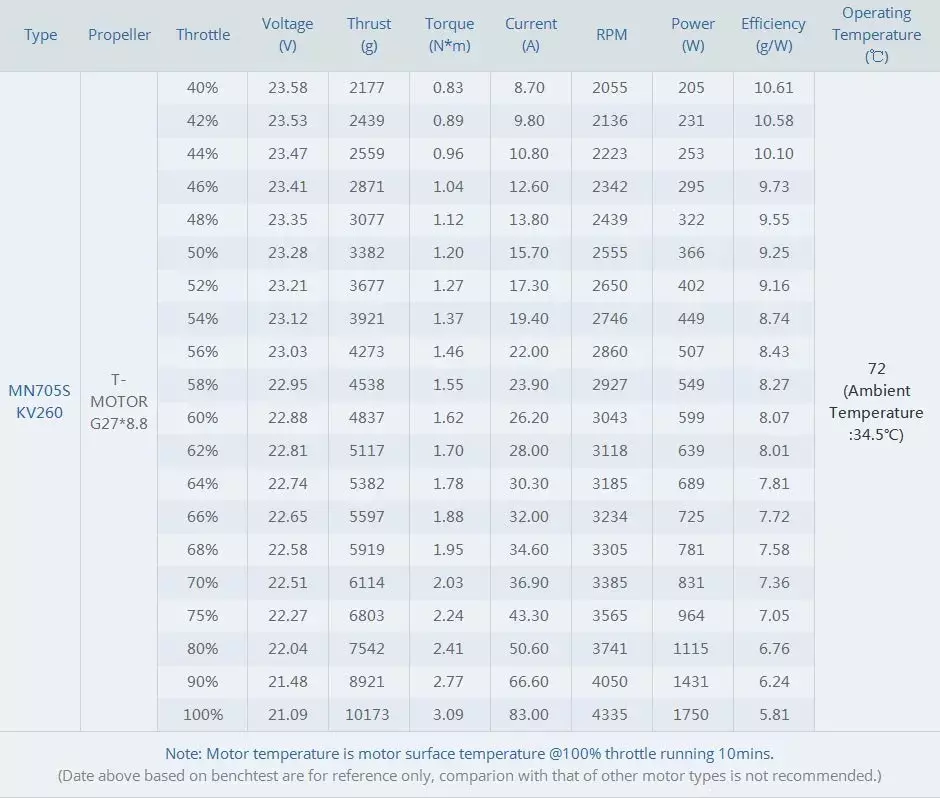Select the 72 ambient temperature cell
The height and width of the screenshot is (798, 940).
876,401
